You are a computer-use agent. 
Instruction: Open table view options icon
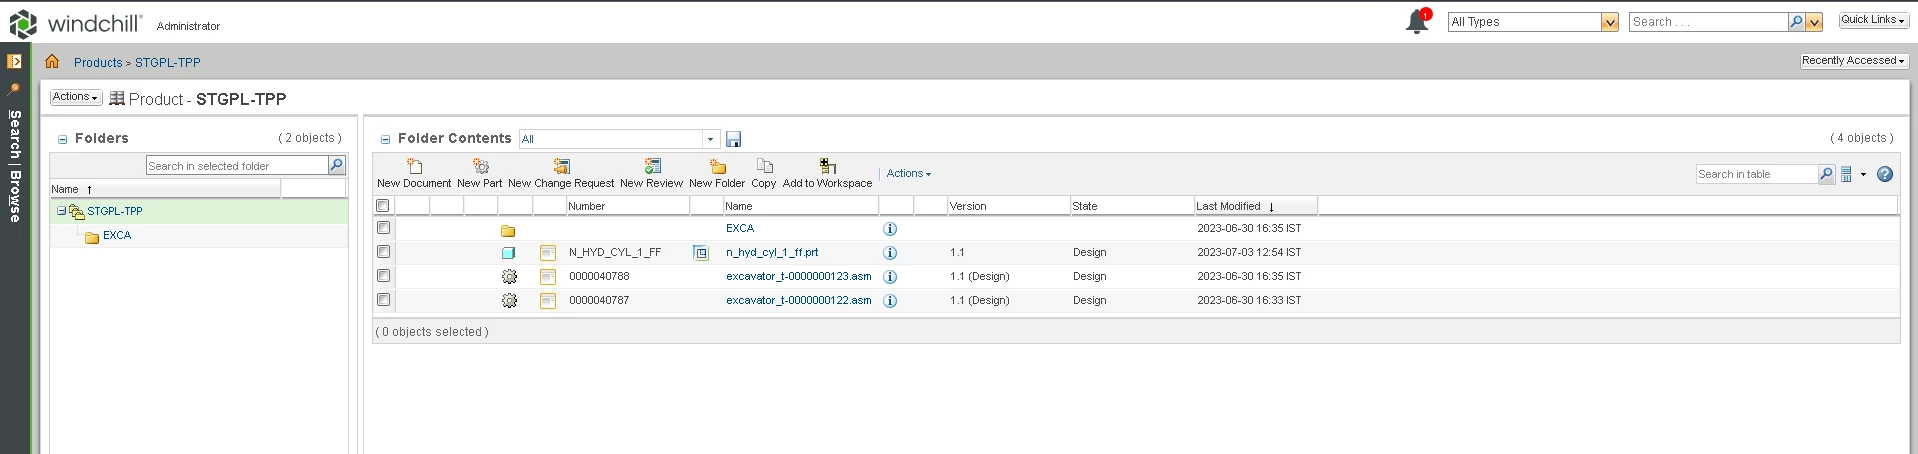[x=1846, y=174]
